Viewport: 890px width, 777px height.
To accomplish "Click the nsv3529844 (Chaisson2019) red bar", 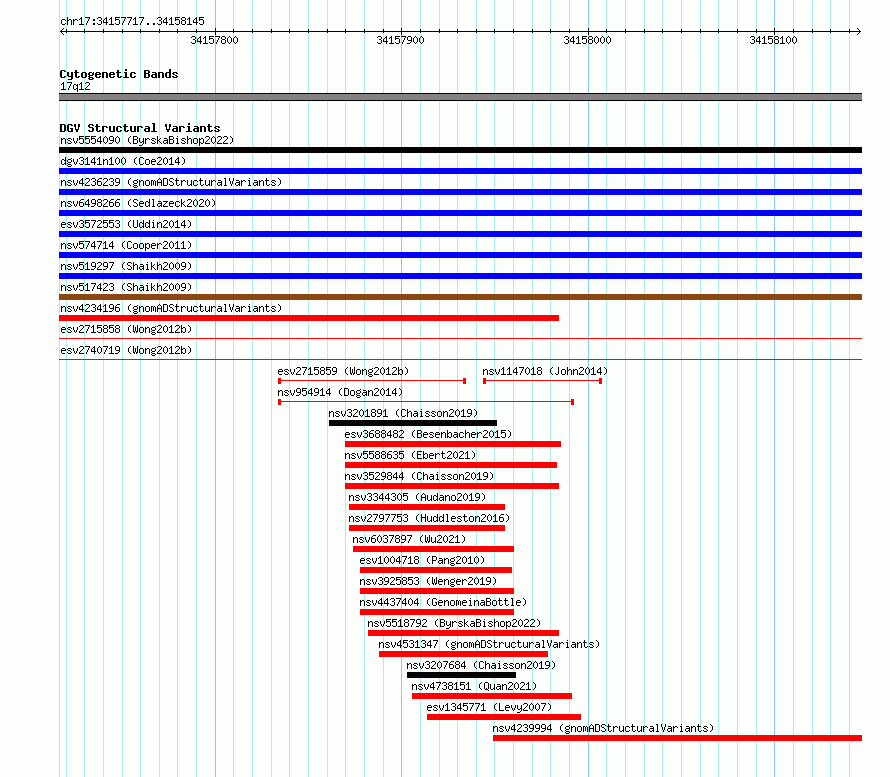I will 452,486.
